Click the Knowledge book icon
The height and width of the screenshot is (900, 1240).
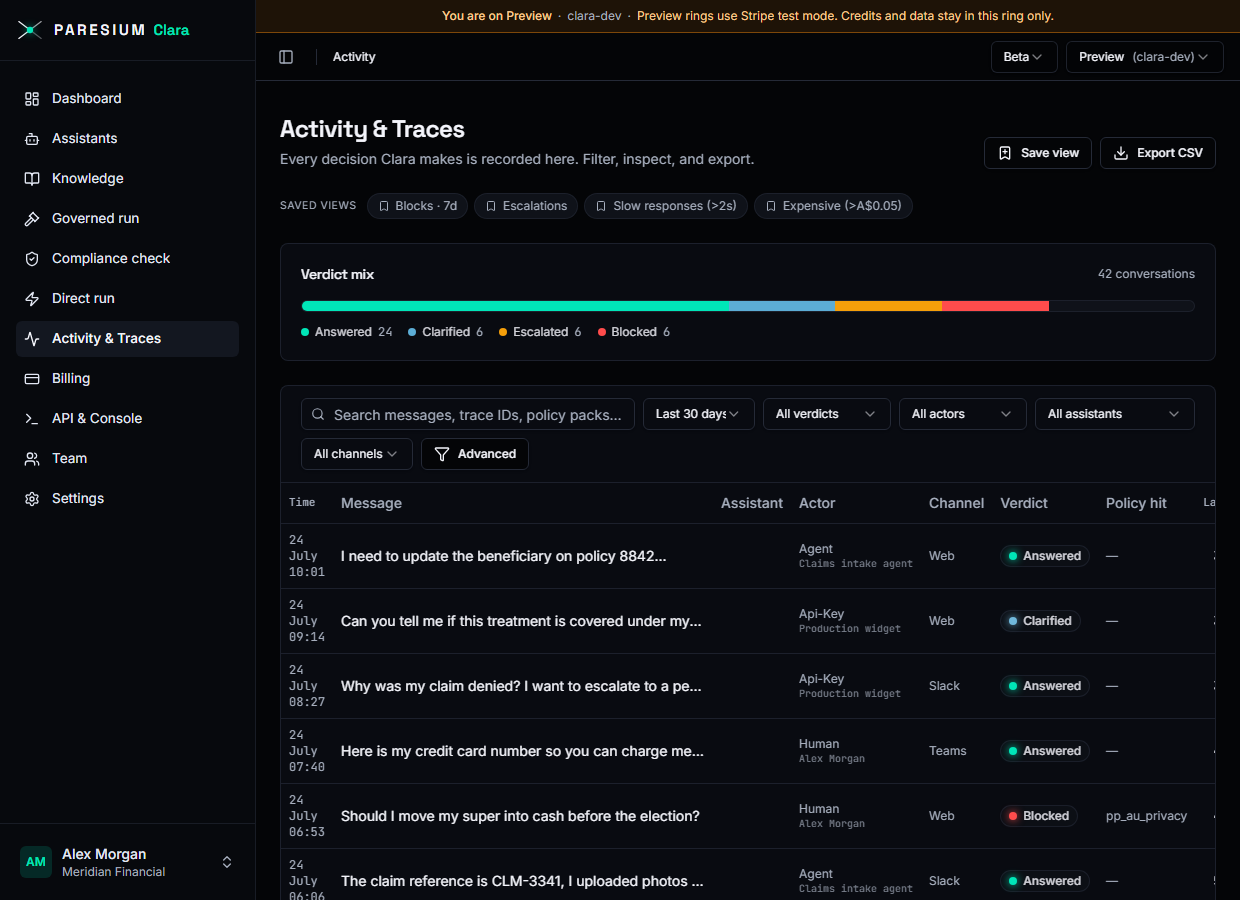coord(32,178)
